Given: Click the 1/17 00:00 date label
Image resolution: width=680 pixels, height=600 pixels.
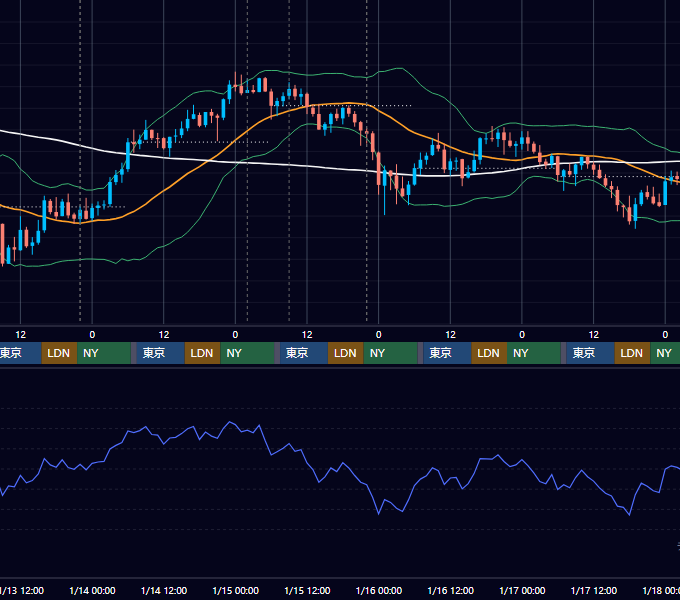Looking at the screenshot, I should click(x=522, y=590).
